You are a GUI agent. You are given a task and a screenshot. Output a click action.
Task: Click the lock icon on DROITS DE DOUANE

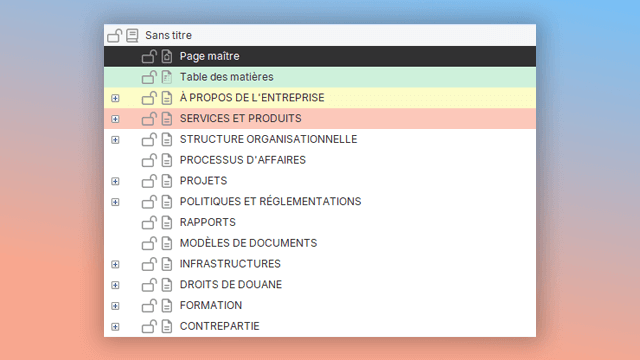tap(149, 284)
